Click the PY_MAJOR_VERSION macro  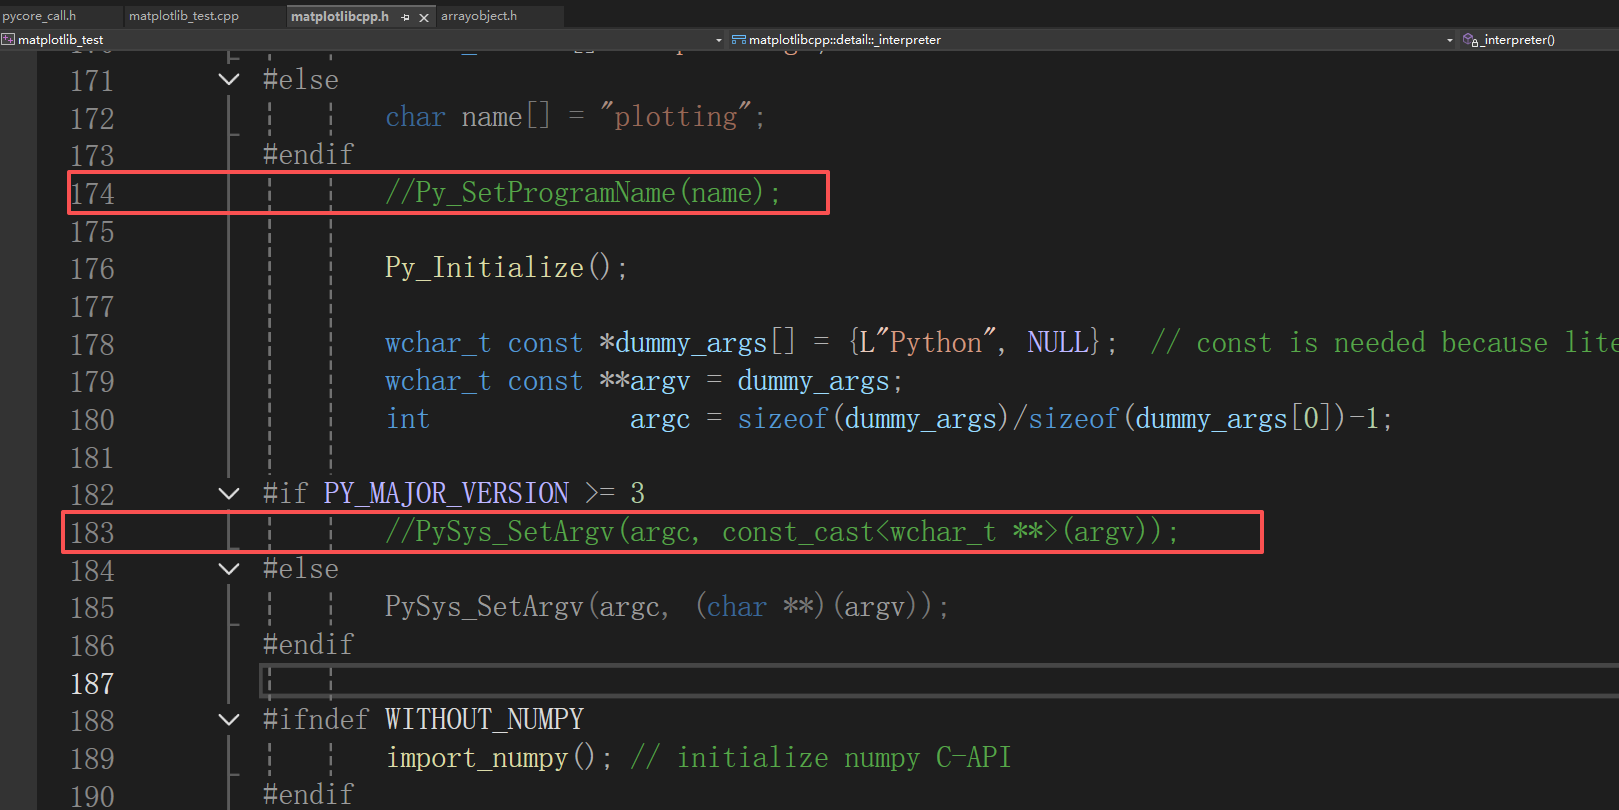446,493
